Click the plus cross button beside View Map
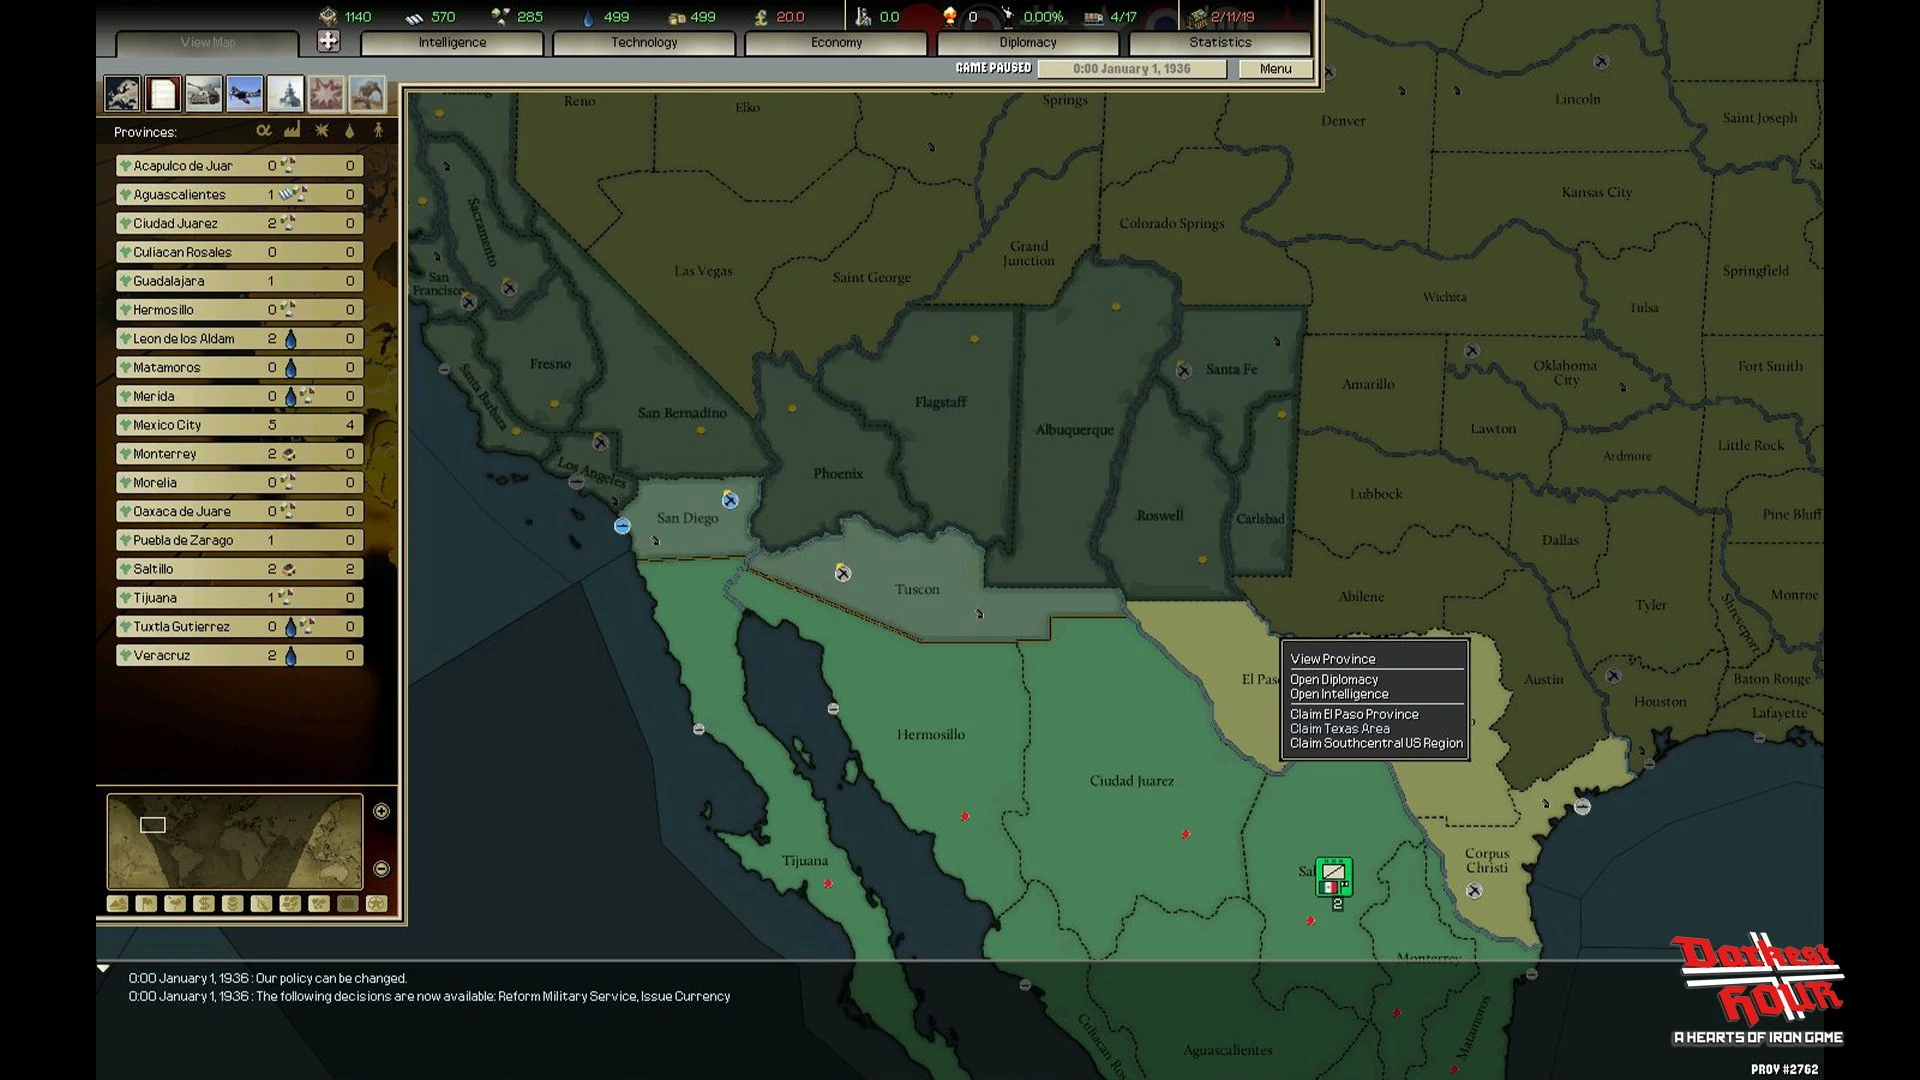The height and width of the screenshot is (1080, 1920). 328,41
